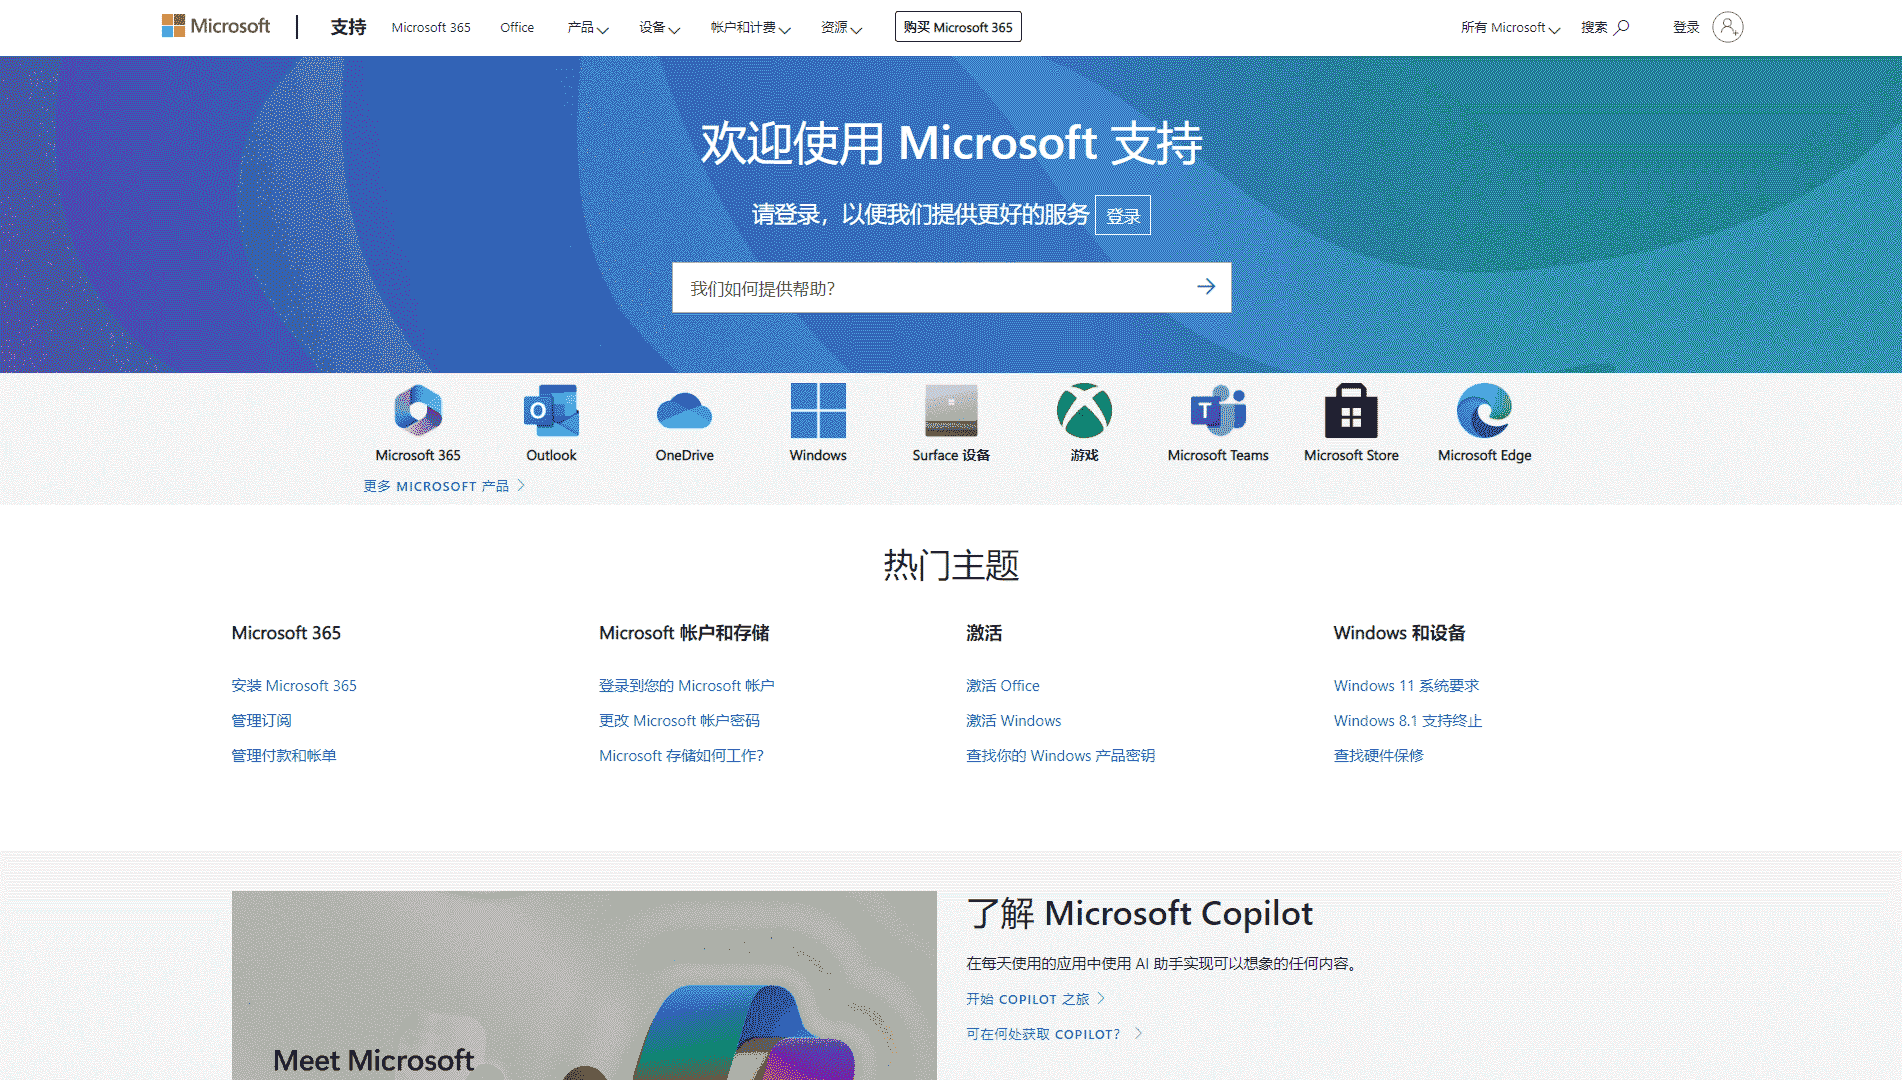Click the 了解 Microsoft Copilot heading
The height and width of the screenshot is (1080, 1902).
pyautogui.click(x=1139, y=914)
